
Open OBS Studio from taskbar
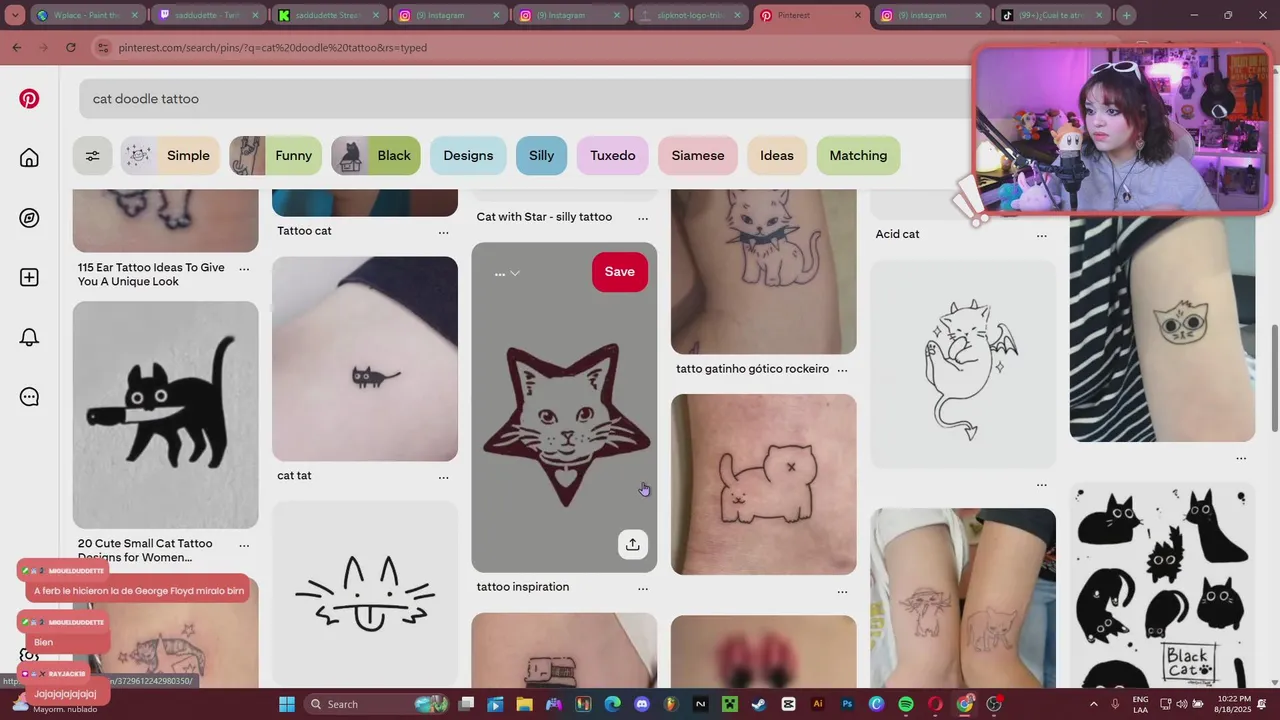pos(994,704)
